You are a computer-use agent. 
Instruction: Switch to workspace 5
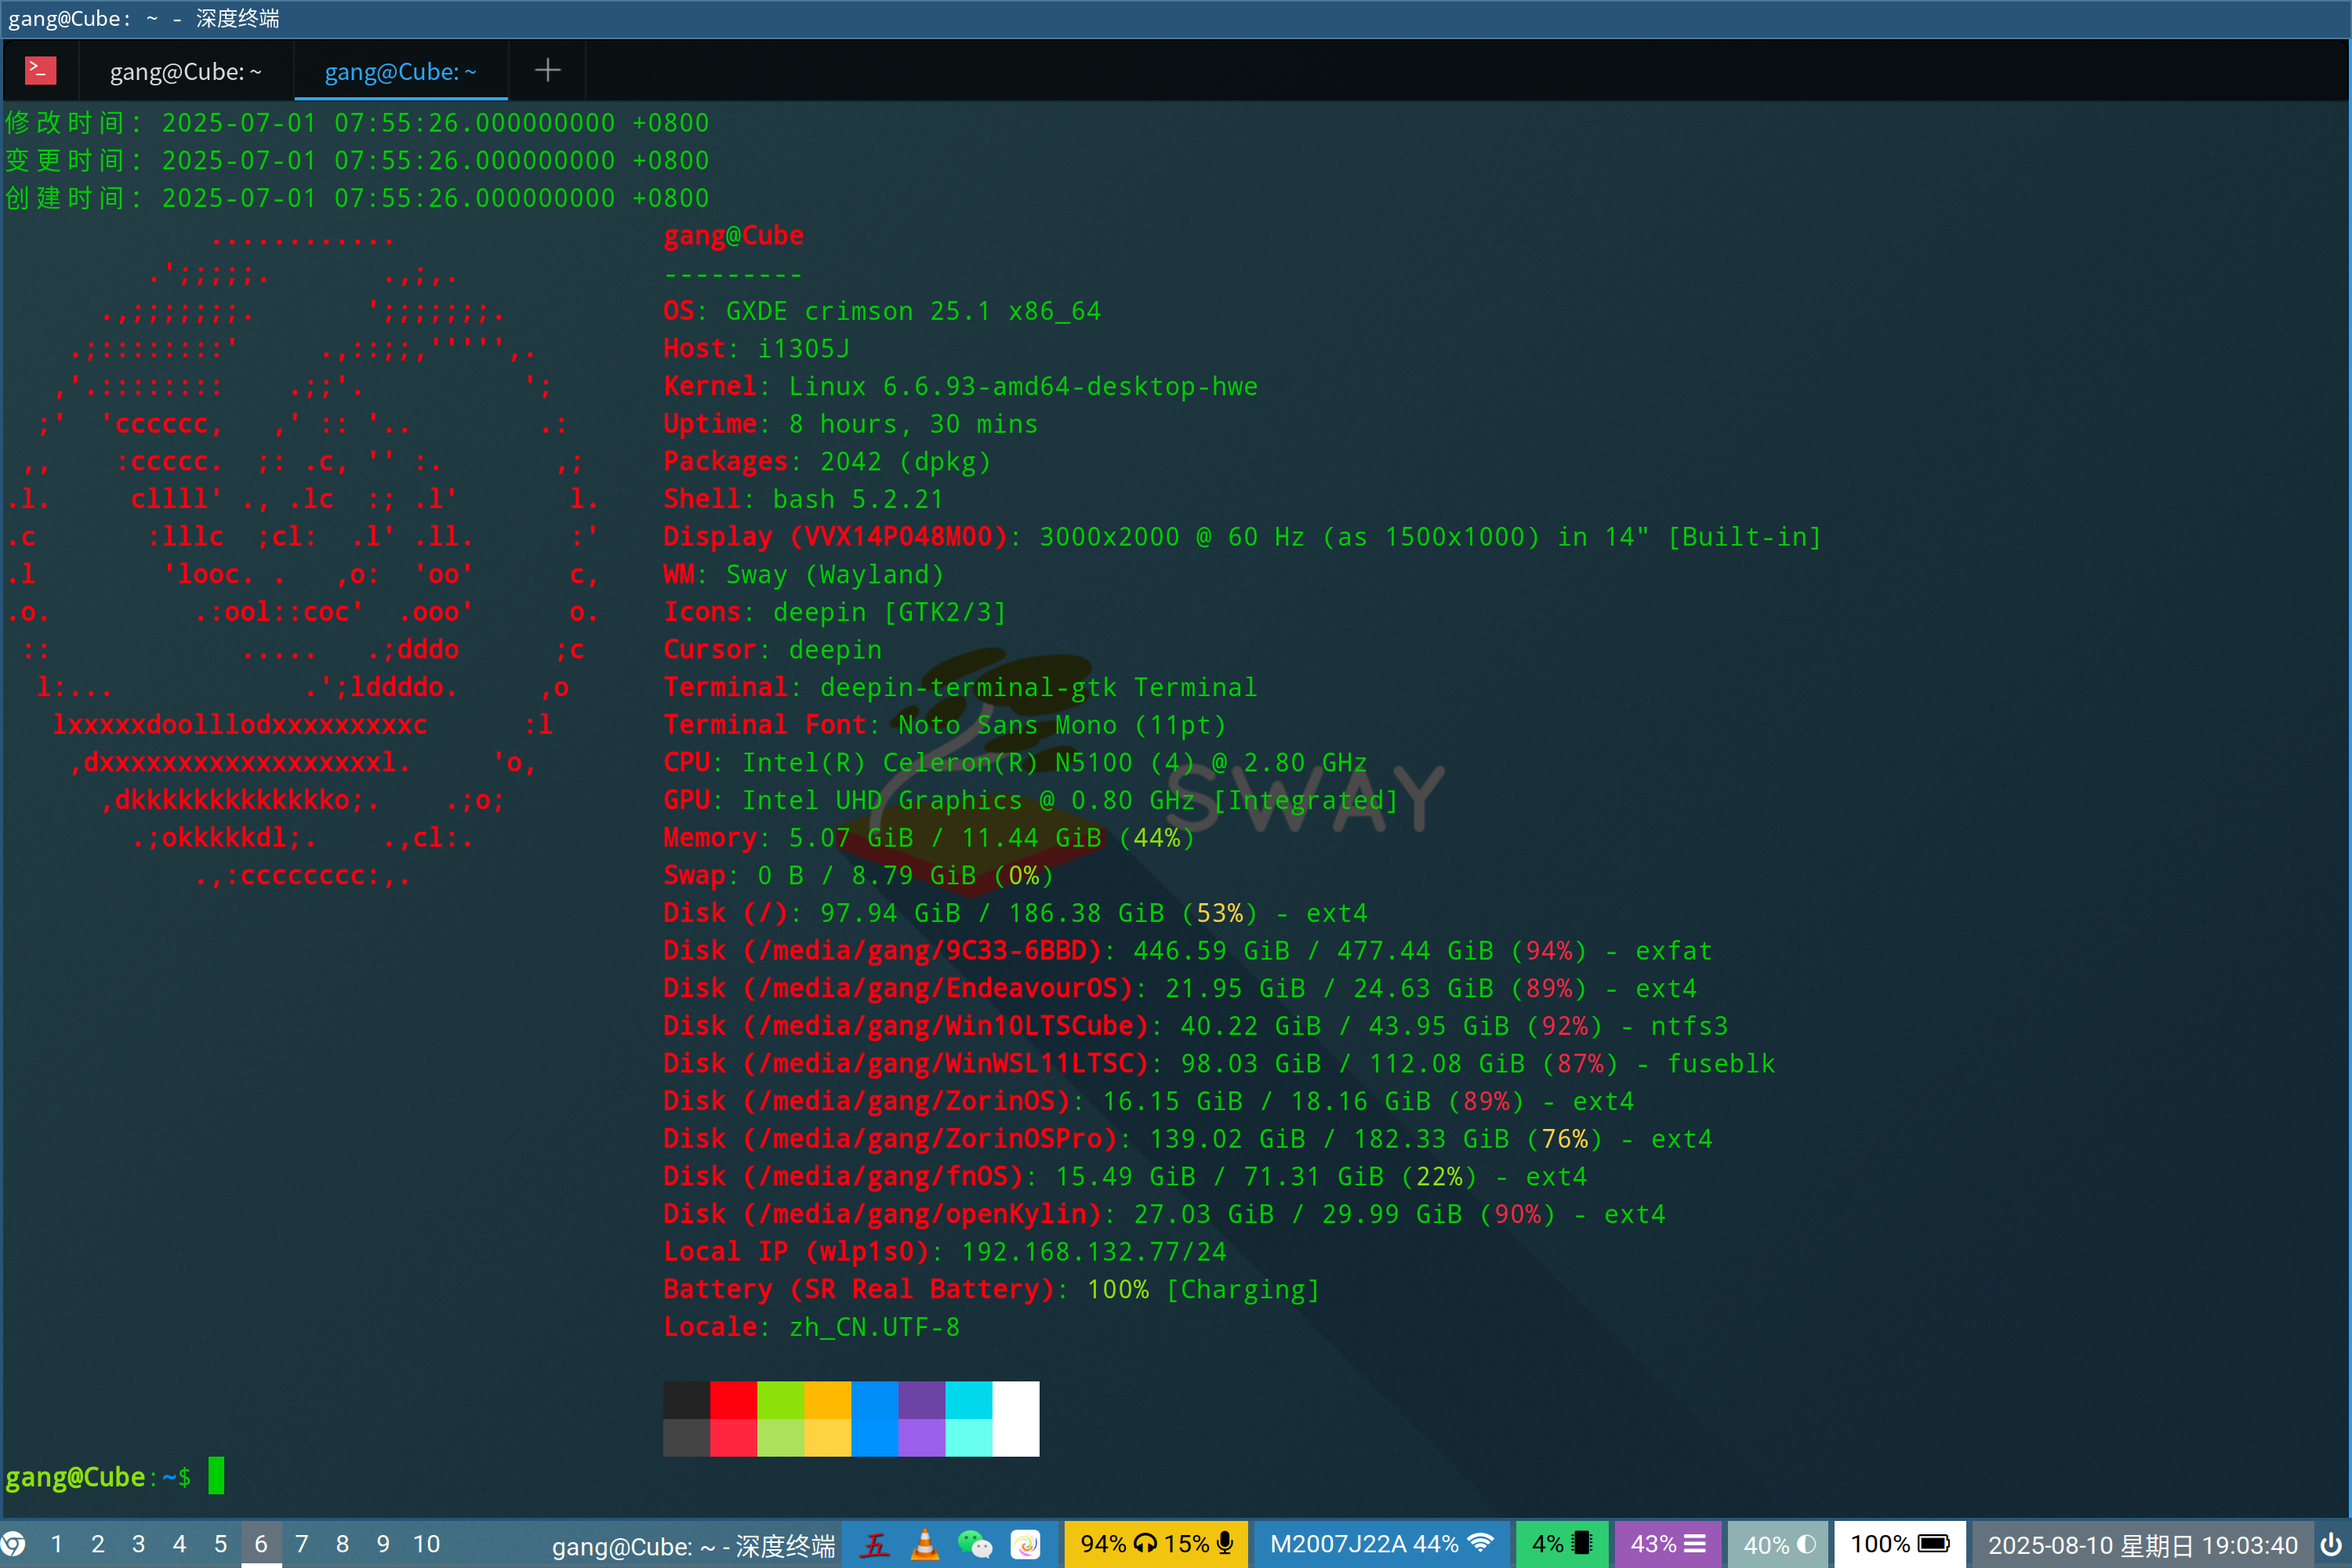click(221, 1544)
